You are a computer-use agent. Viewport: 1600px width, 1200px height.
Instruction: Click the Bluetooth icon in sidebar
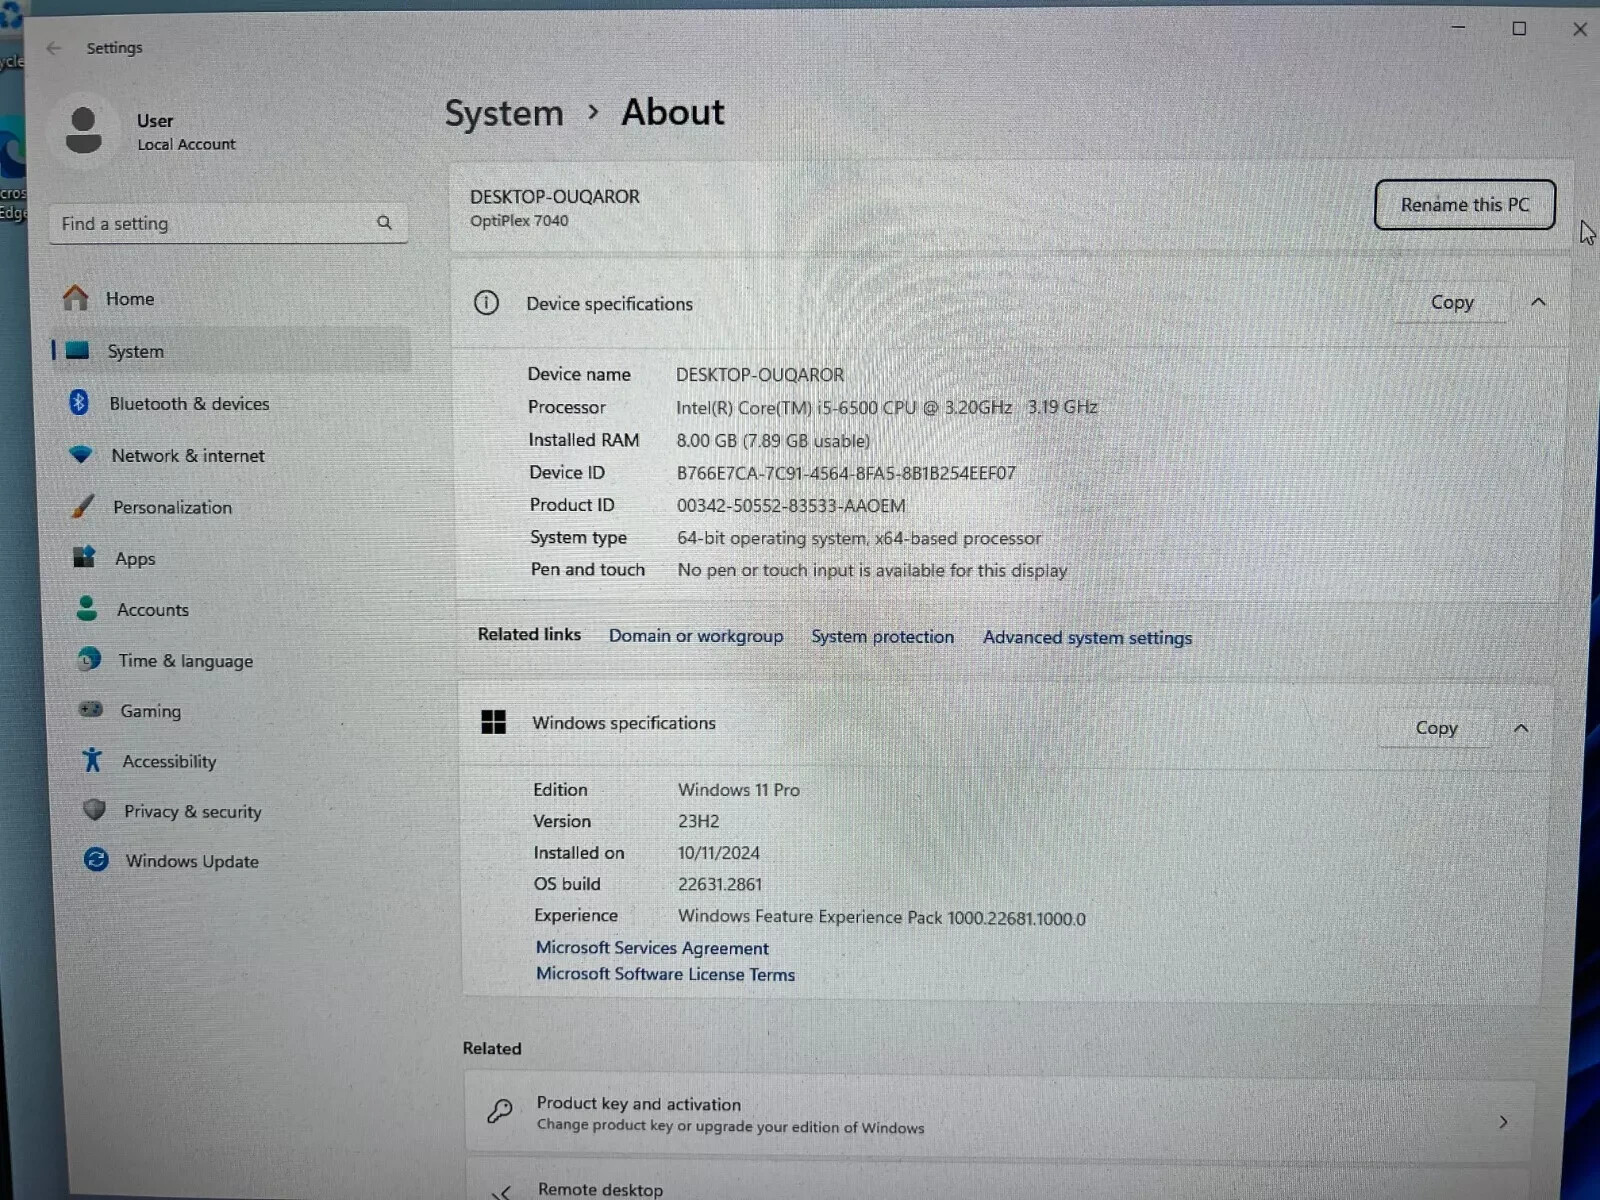point(79,403)
